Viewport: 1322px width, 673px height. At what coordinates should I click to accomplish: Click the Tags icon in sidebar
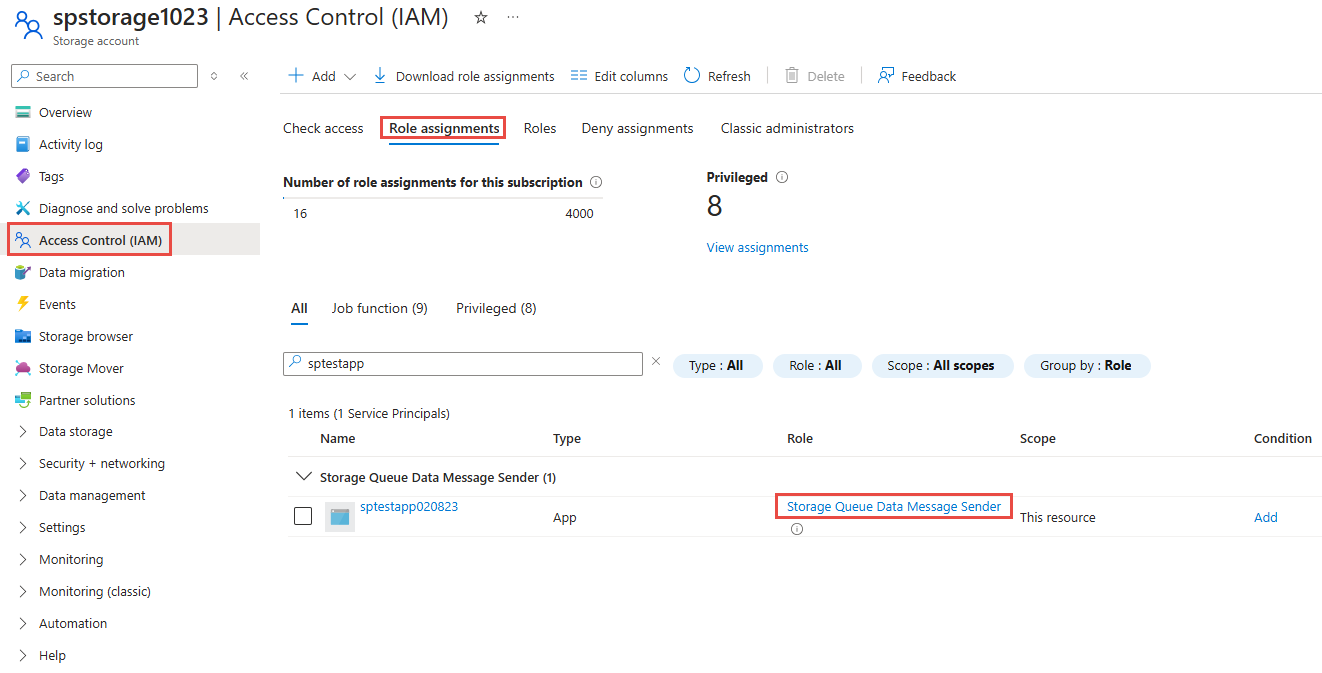[23, 176]
